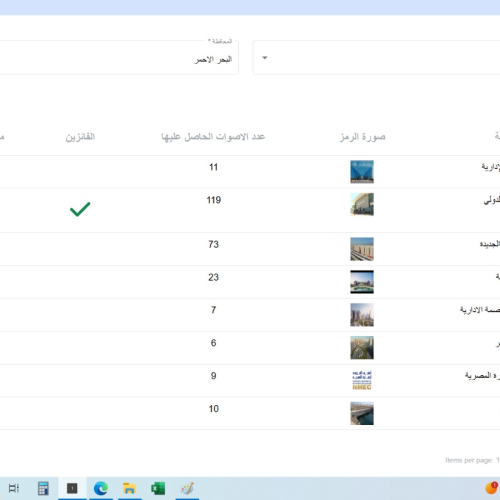Image resolution: width=500 pixels, height=500 pixels.
Task: Open symbol image in the 119 votes row
Action: (x=362, y=204)
